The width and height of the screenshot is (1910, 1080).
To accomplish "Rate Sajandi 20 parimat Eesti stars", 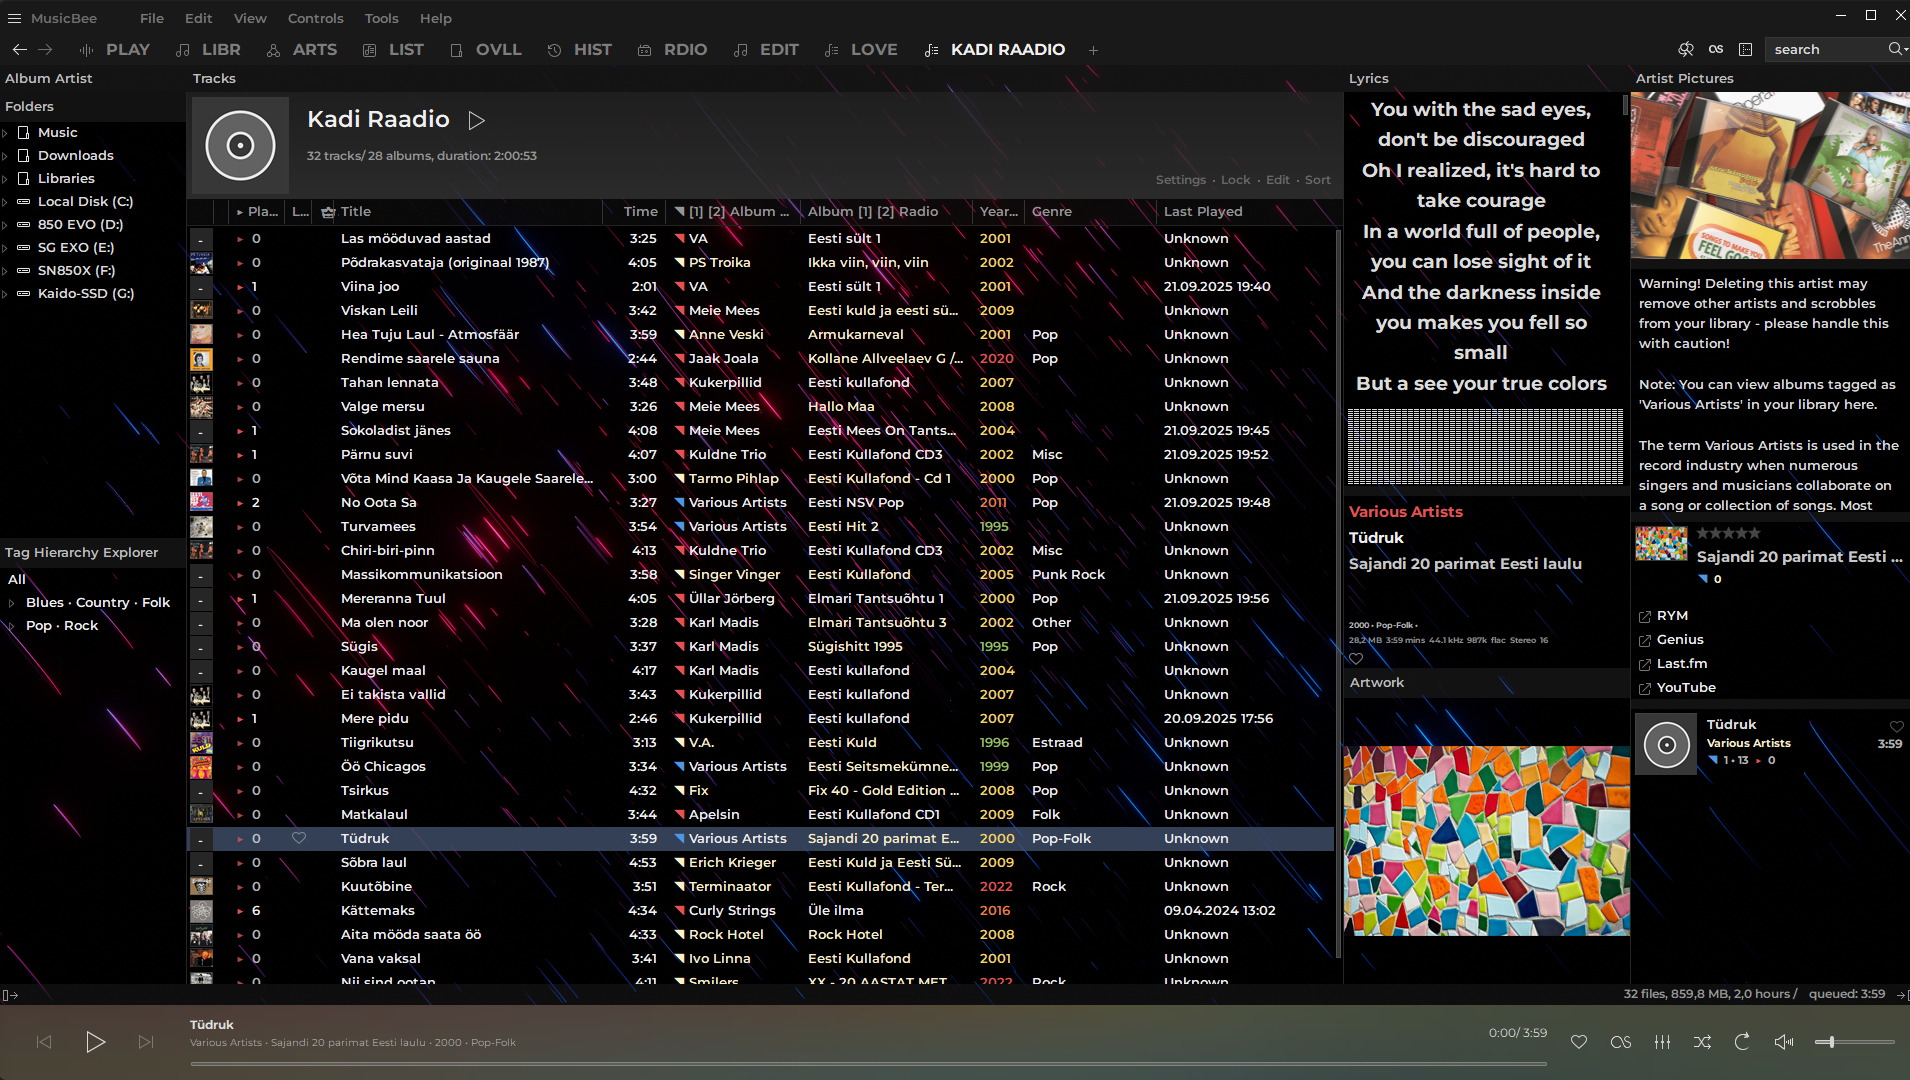I will (x=1728, y=533).
